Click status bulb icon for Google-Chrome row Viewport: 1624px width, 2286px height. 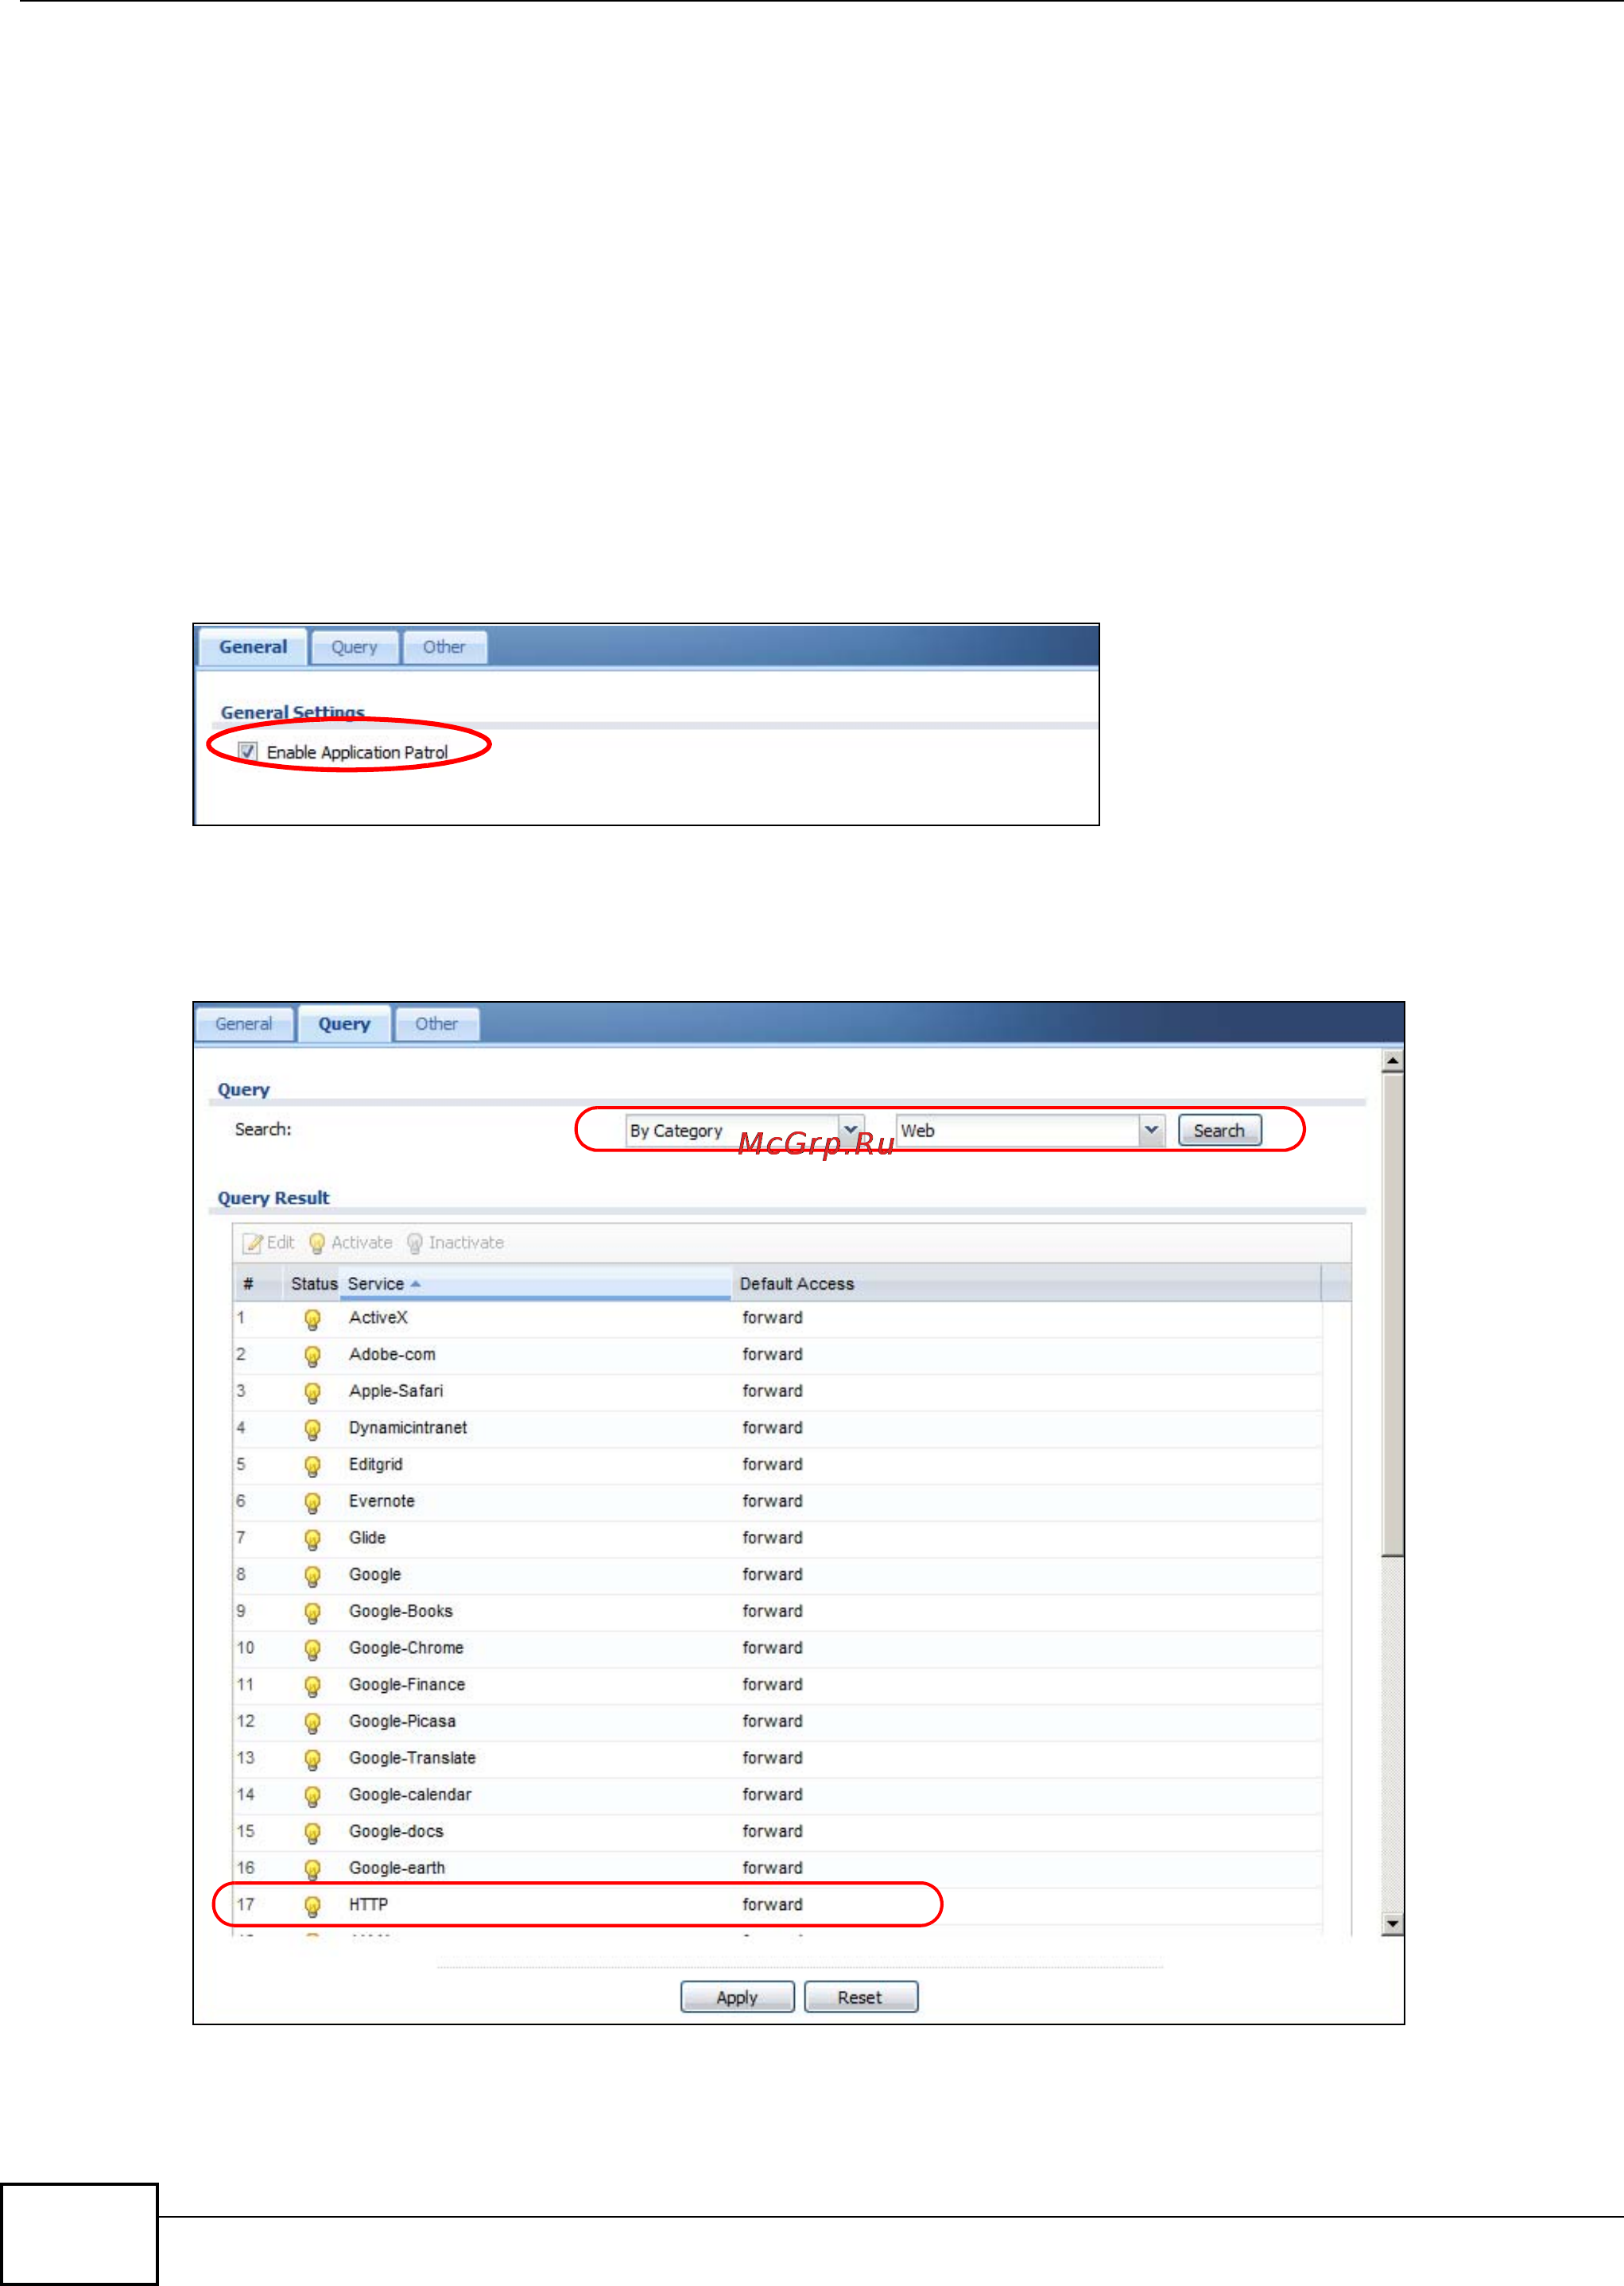pos(312,1649)
